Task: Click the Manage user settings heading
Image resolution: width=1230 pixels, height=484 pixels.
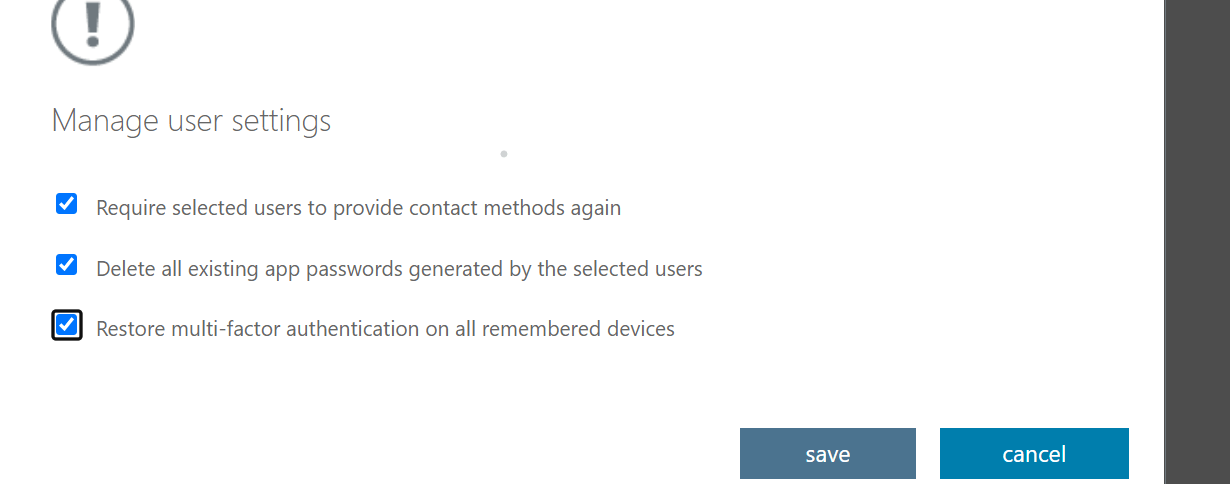Action: [191, 121]
